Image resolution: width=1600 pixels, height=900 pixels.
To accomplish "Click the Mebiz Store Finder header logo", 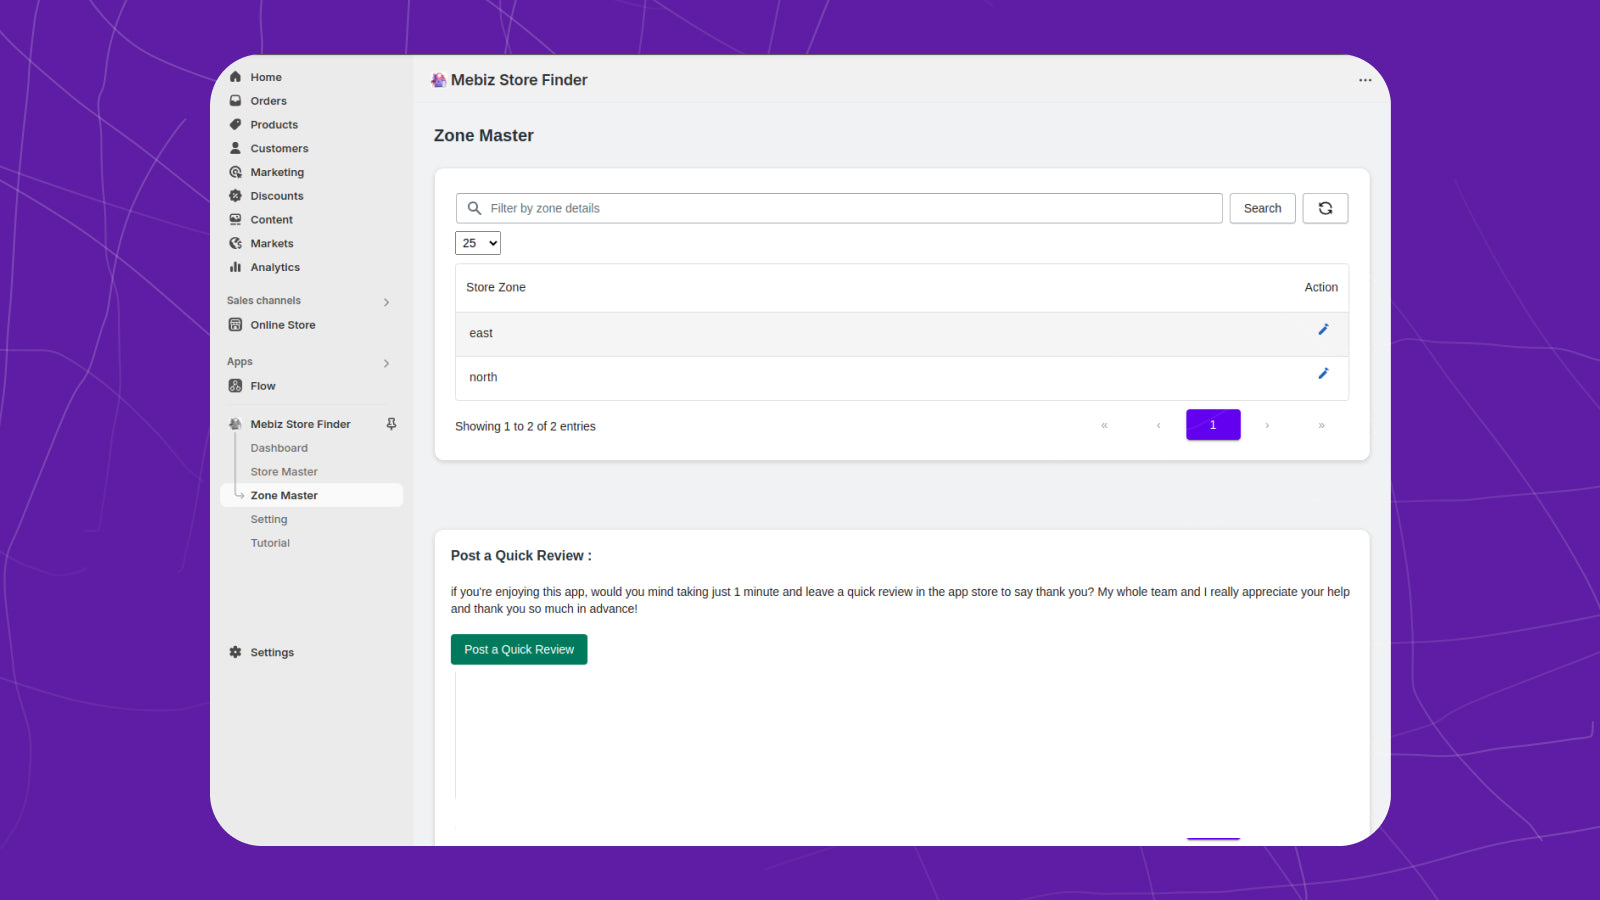I will 438,80.
